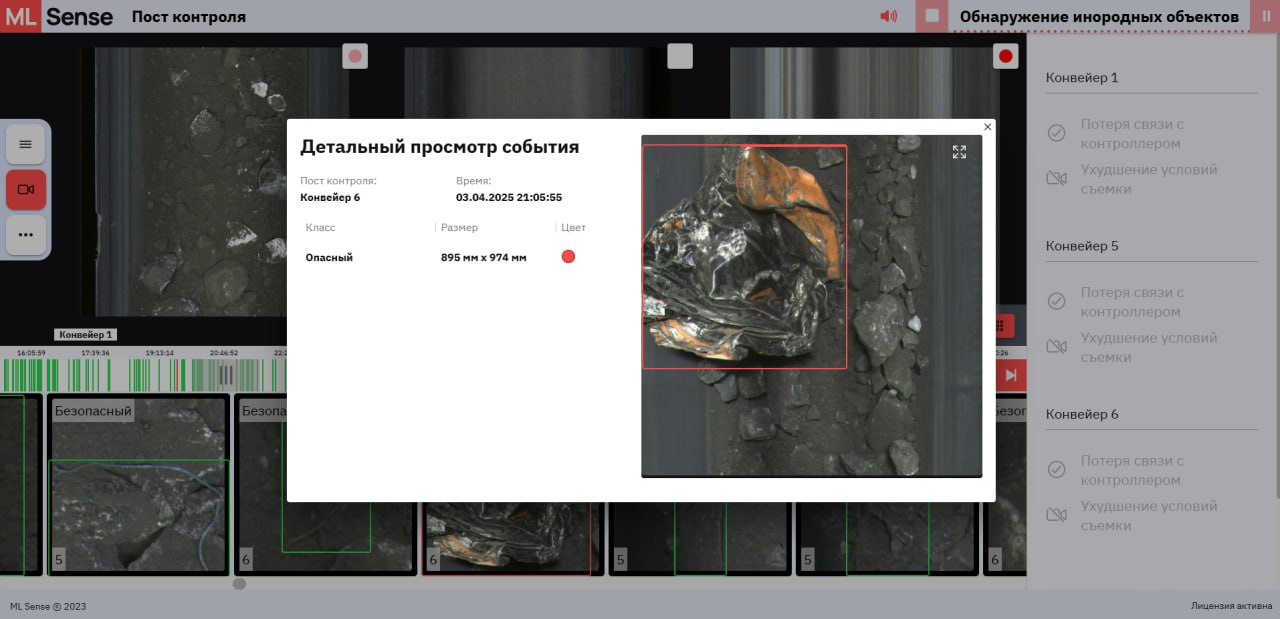Expand event image to fullscreen
The width and height of the screenshot is (1280, 619).
point(959,152)
